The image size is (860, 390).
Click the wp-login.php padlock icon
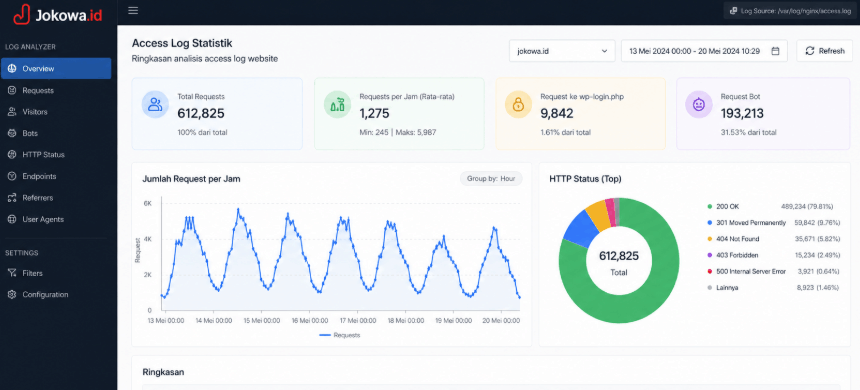pos(519,104)
